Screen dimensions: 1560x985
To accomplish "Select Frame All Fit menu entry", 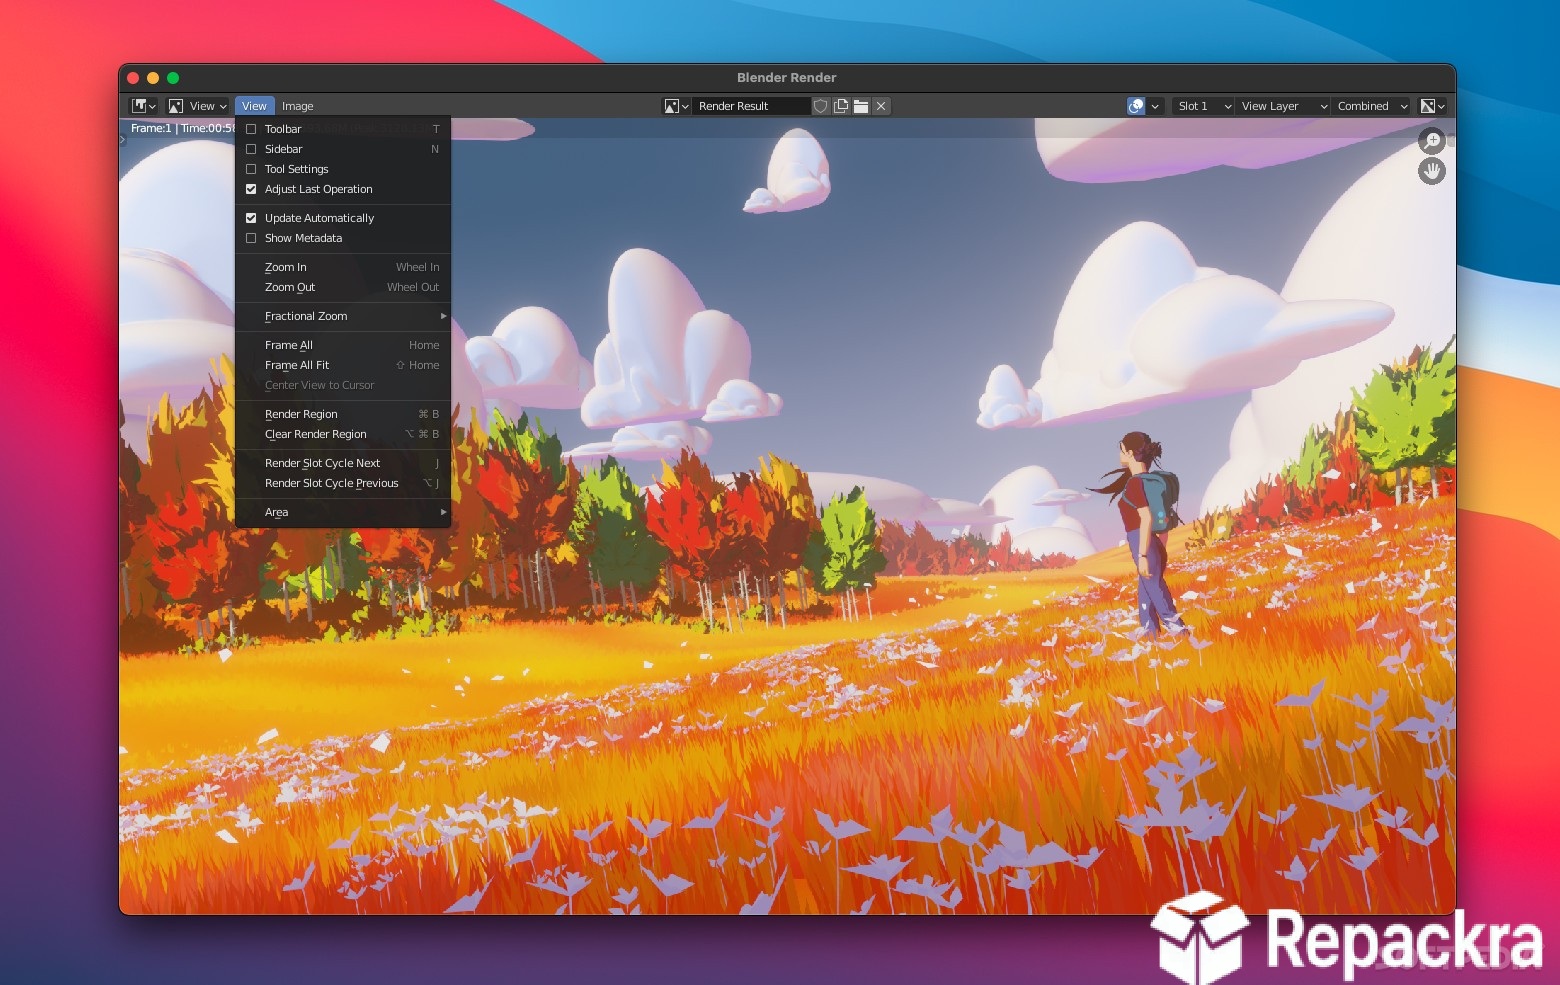I will pyautogui.click(x=343, y=365).
